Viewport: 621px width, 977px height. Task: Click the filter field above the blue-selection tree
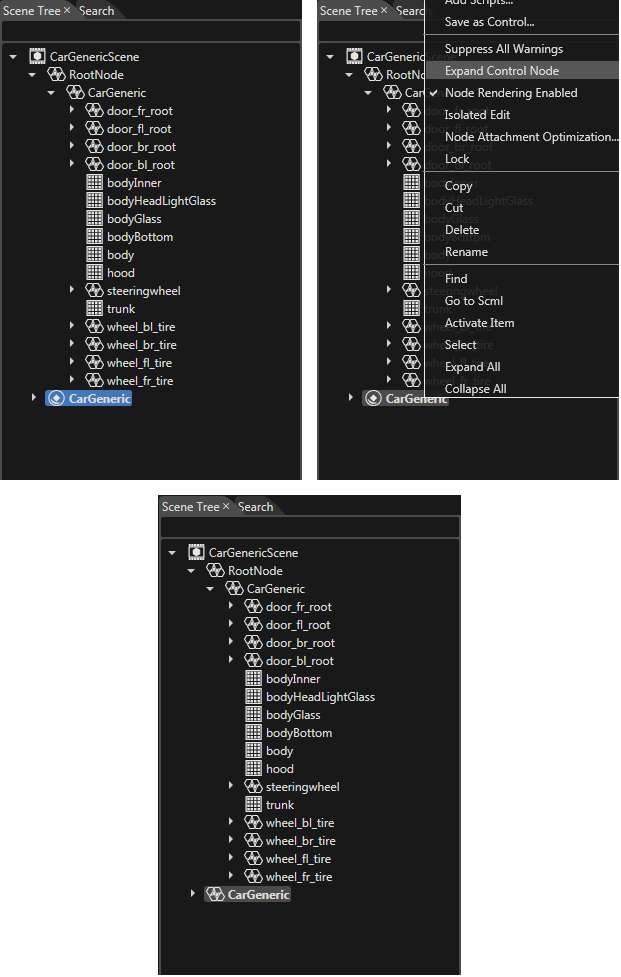click(151, 31)
